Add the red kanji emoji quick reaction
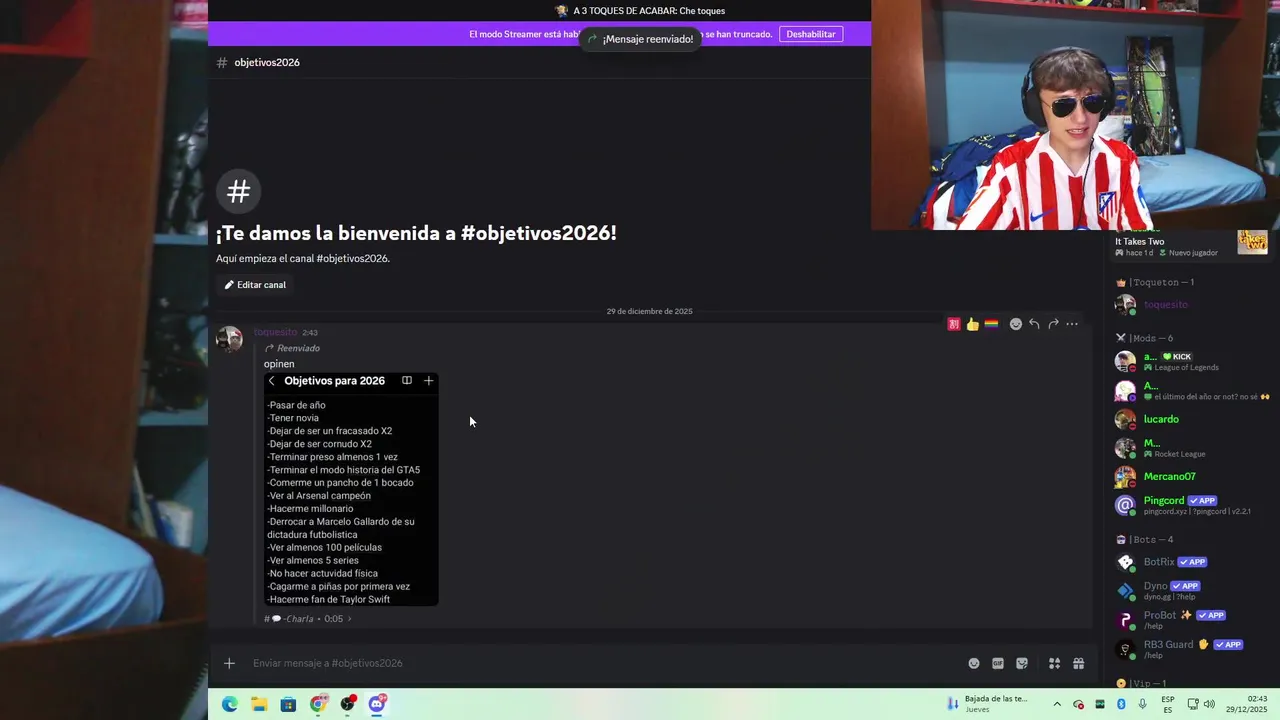 (954, 324)
